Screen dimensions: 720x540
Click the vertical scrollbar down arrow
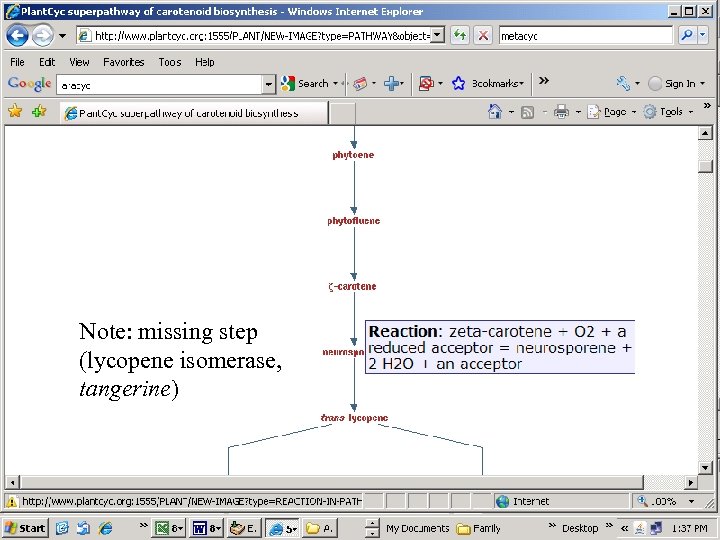point(705,468)
